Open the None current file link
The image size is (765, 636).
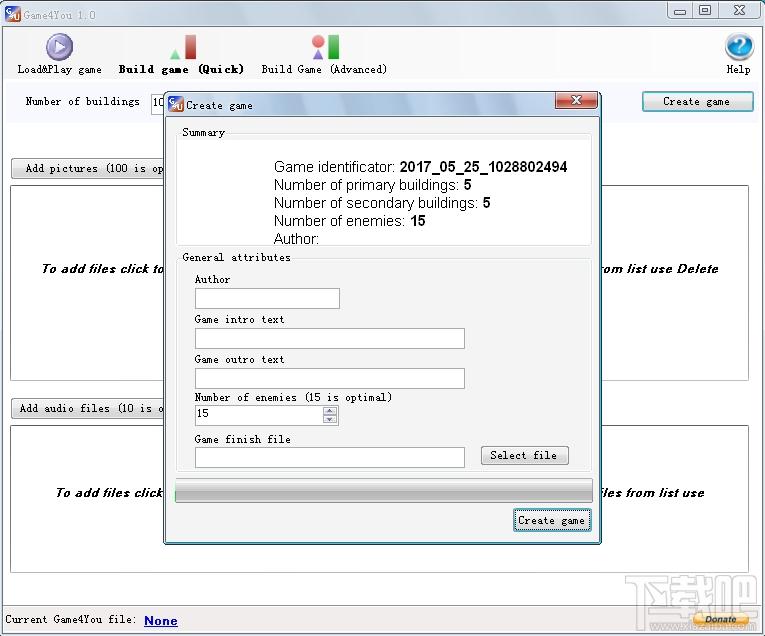pyautogui.click(x=161, y=620)
